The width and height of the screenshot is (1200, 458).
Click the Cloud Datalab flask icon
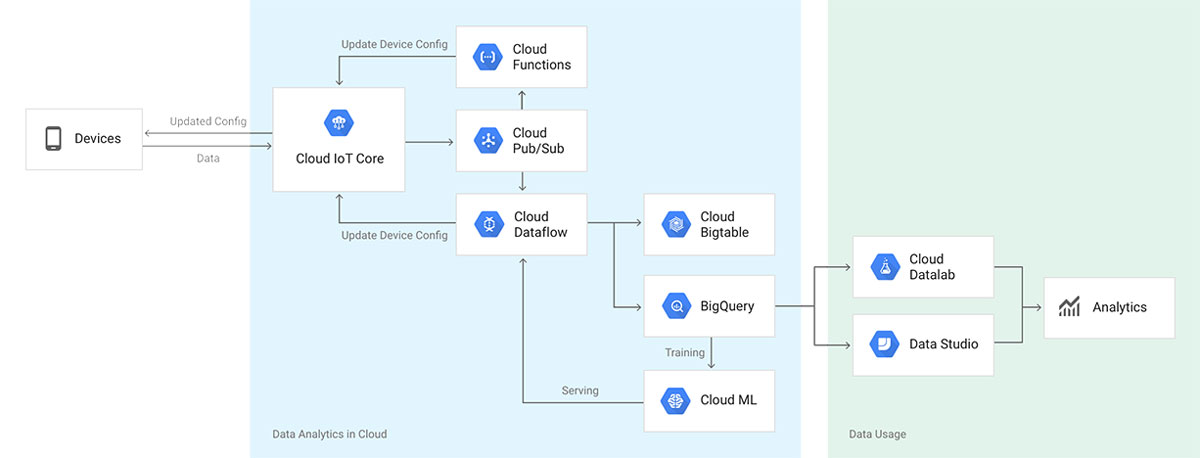pos(884,267)
